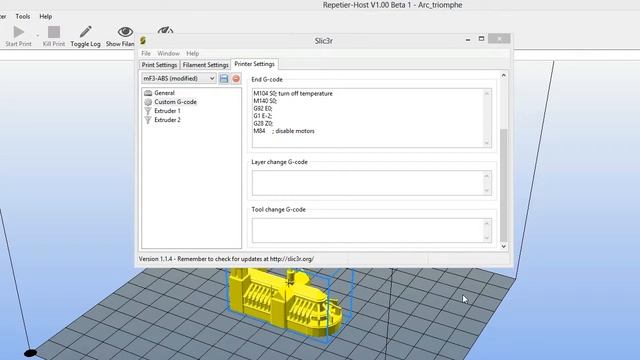Open the Slic3r Help menu
The height and width of the screenshot is (360, 640).
pos(192,53)
